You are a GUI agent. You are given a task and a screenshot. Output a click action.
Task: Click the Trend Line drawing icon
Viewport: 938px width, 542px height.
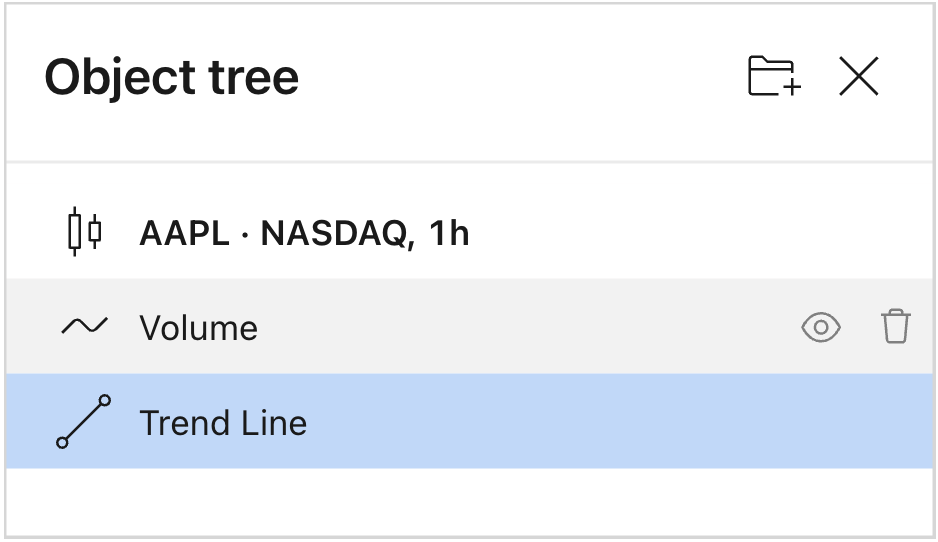(84, 421)
